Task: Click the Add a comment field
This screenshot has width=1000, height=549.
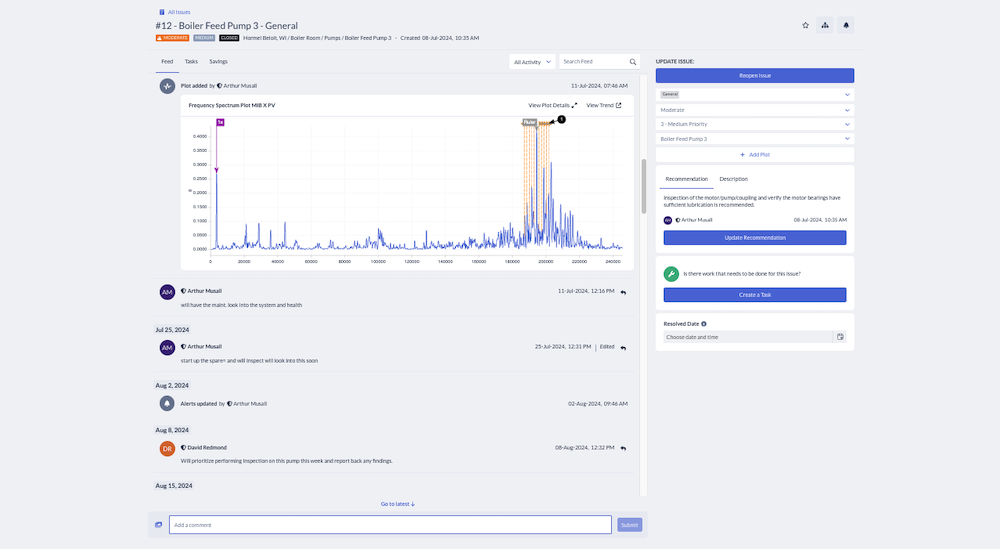Action: 389,525
